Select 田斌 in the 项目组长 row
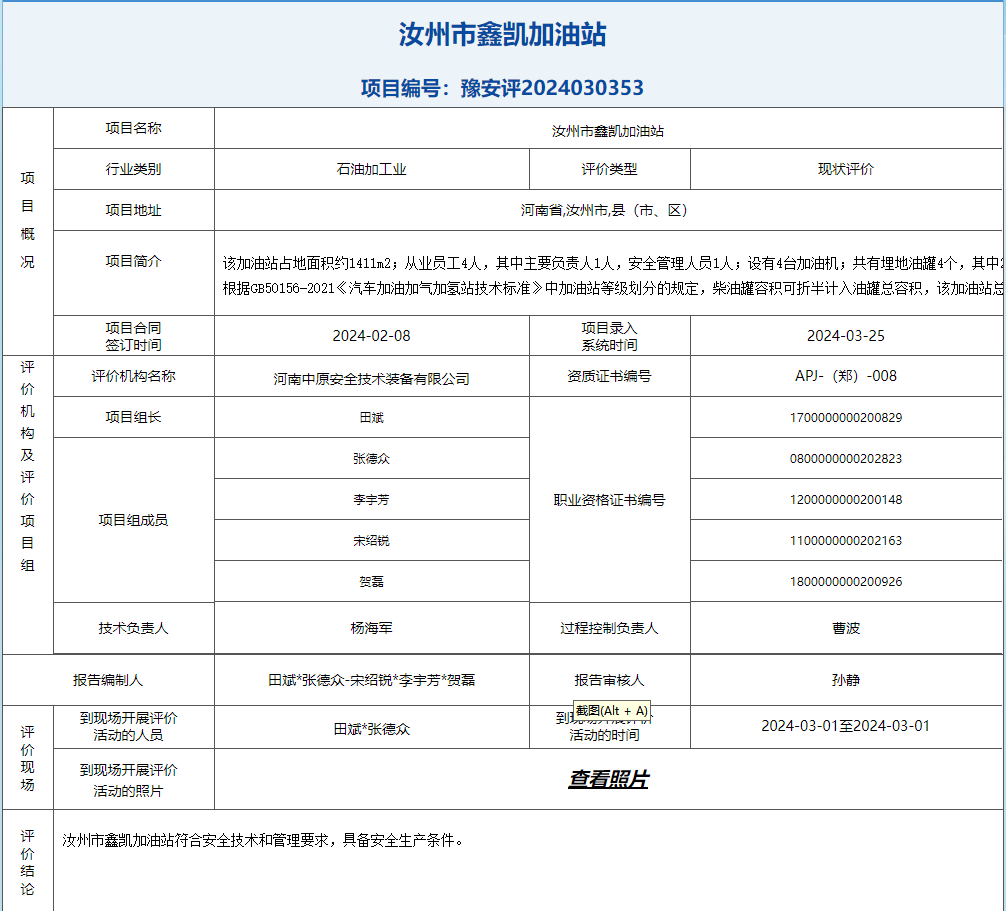The image size is (1006, 911). pos(371,418)
